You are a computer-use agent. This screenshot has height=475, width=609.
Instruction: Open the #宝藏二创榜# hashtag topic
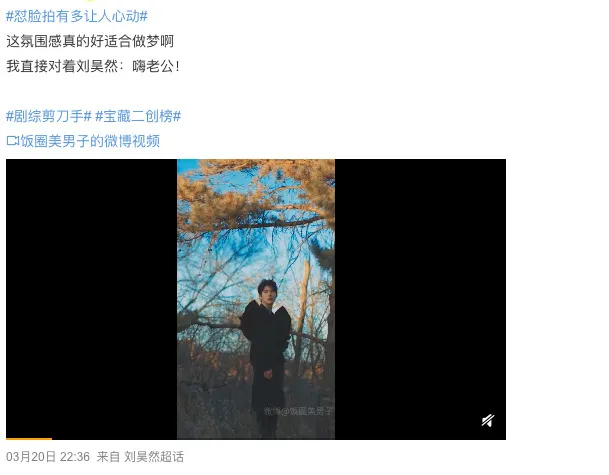tap(138, 116)
